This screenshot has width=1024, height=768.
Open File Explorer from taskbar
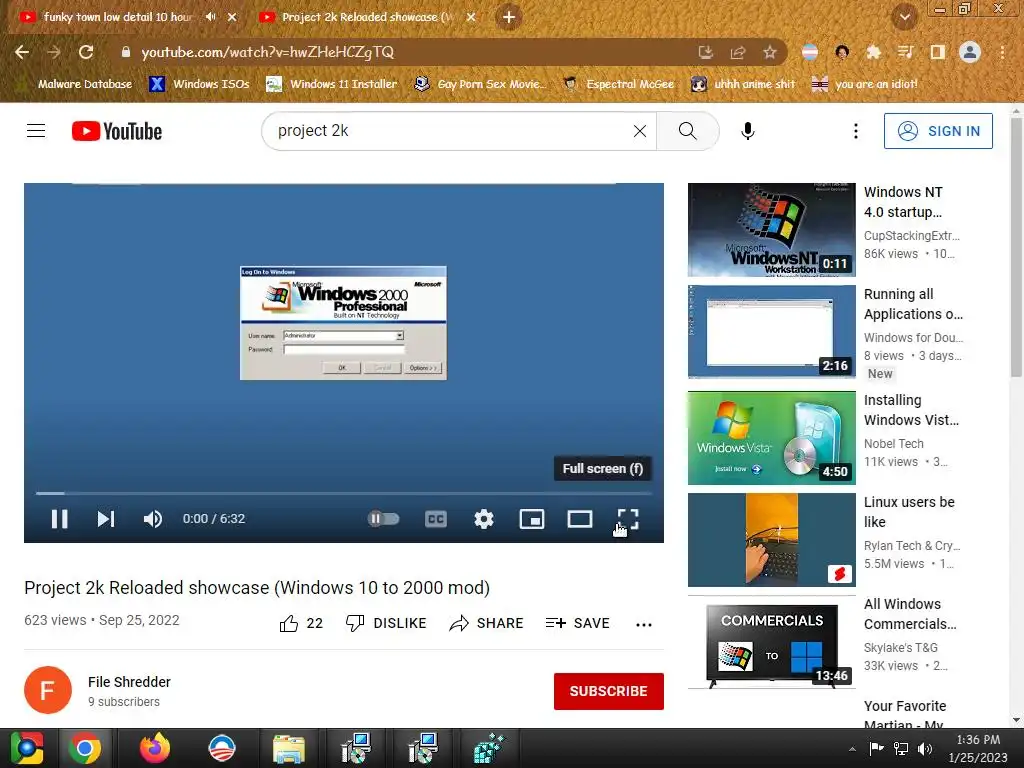tap(289, 748)
